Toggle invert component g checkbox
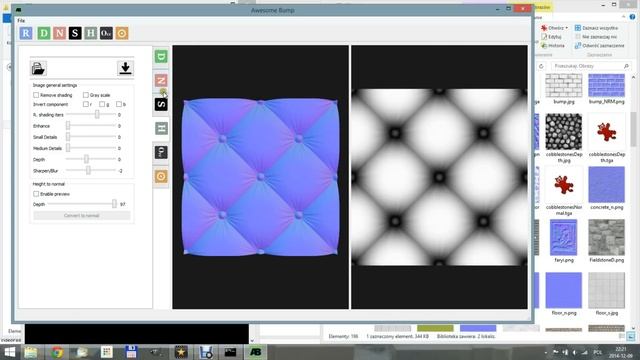The width and height of the screenshot is (640, 360). [x=102, y=104]
